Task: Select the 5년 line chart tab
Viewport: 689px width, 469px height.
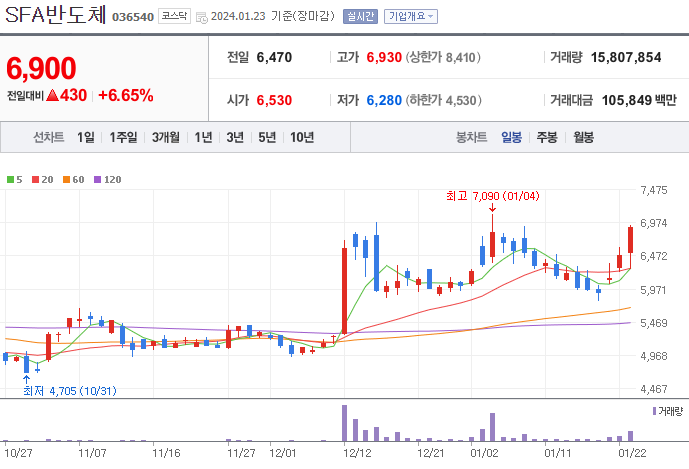Action: [x=267, y=138]
